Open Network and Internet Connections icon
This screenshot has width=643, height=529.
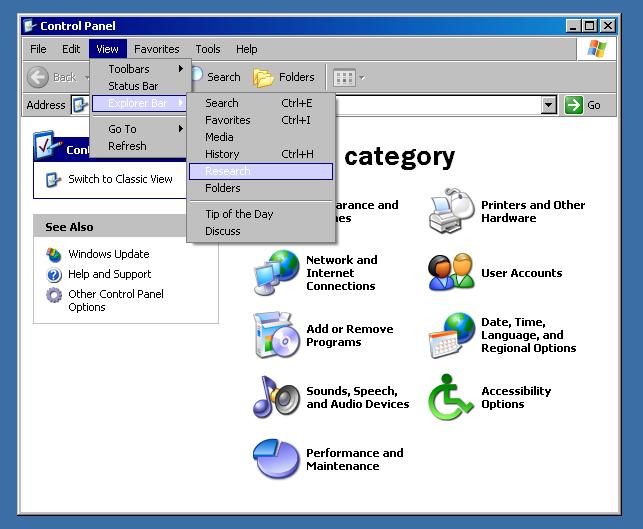[276, 273]
